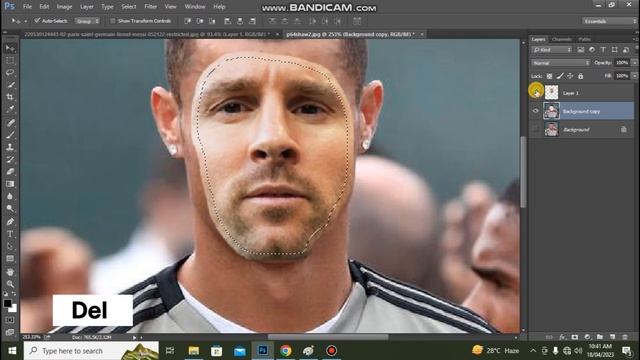Open the Opacity slider arrow
640x360 pixels.
pyautogui.click(x=634, y=63)
